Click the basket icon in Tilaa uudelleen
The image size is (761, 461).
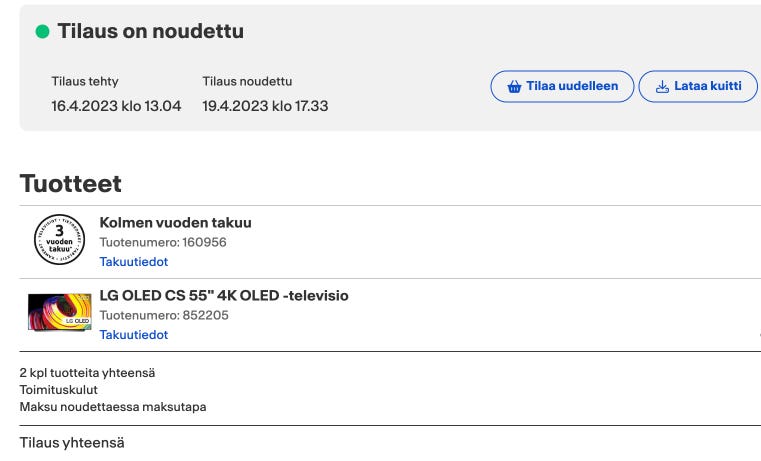[x=514, y=86]
